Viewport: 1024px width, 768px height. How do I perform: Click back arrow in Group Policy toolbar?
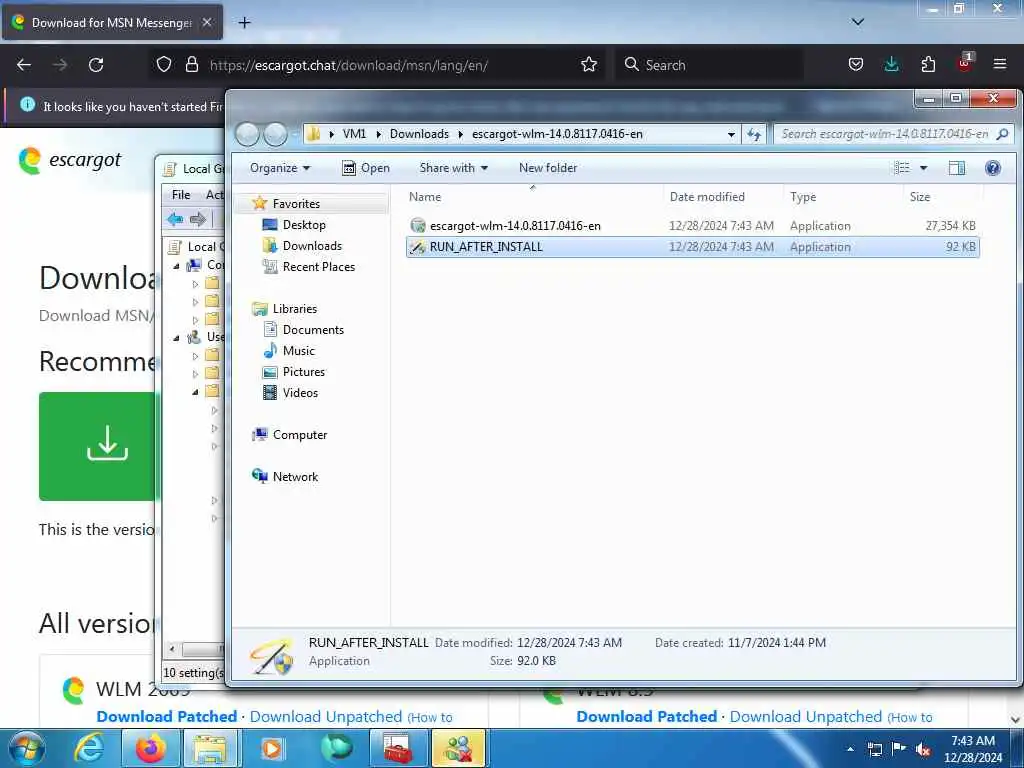175,219
